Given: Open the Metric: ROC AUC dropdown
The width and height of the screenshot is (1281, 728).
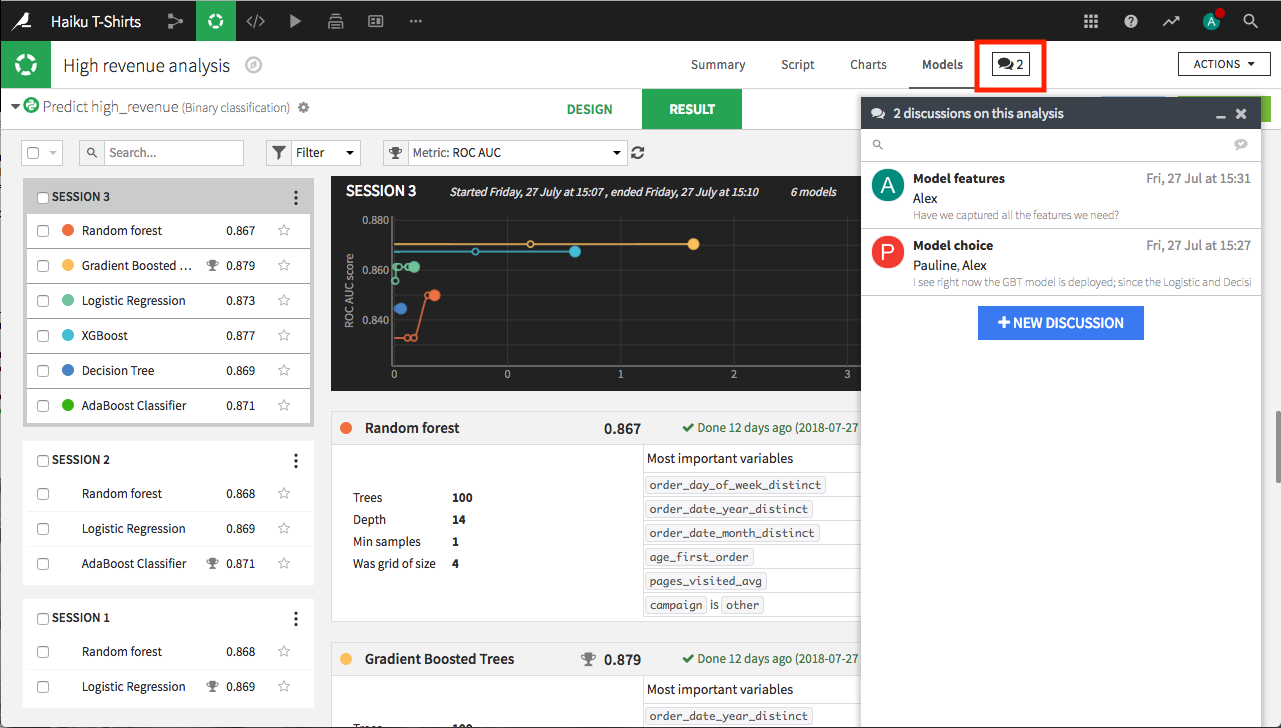Looking at the screenshot, I should tap(505, 153).
